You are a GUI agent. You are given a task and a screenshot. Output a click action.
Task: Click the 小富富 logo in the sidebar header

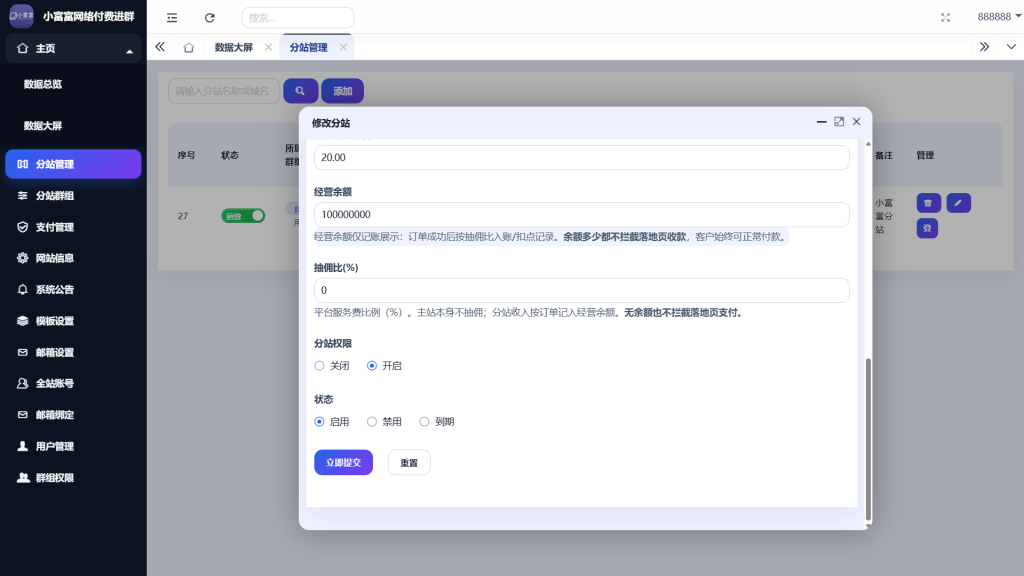[22, 16]
